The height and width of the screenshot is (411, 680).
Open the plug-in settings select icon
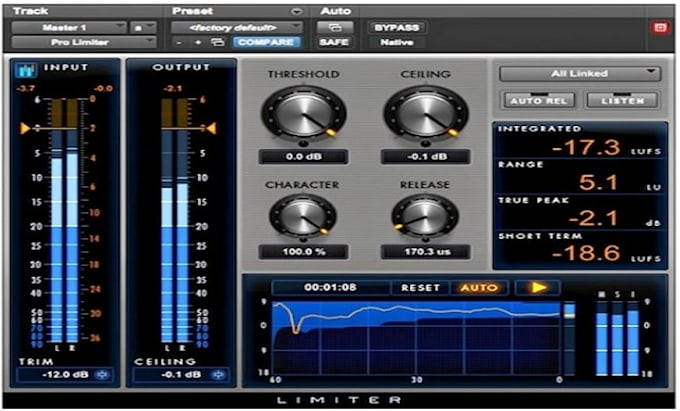(218, 42)
